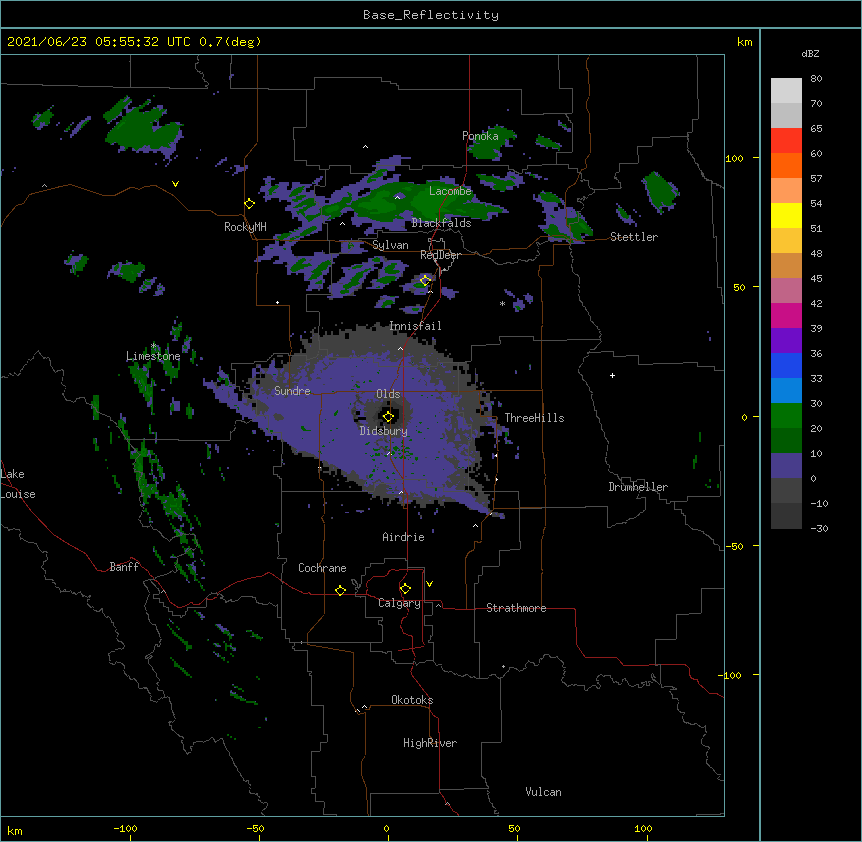Click the Okotoks town label

[x=412, y=700]
